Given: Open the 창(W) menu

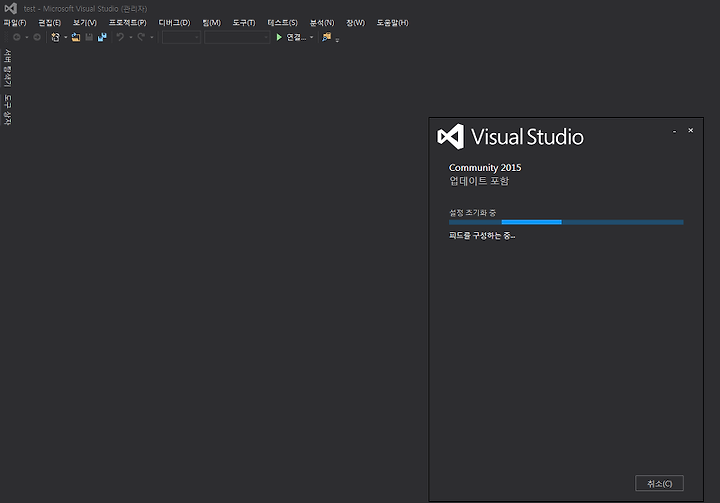Looking at the screenshot, I should pyautogui.click(x=355, y=23).
